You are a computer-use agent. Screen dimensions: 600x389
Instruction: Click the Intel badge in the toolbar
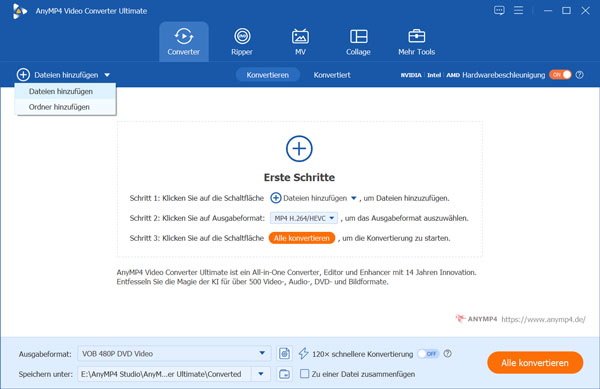(434, 75)
